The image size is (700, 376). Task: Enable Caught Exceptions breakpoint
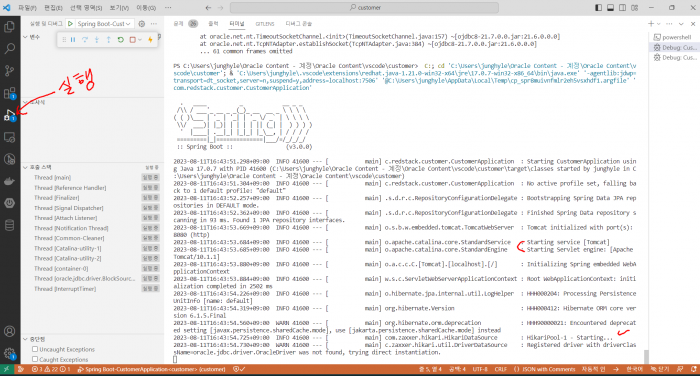35,359
